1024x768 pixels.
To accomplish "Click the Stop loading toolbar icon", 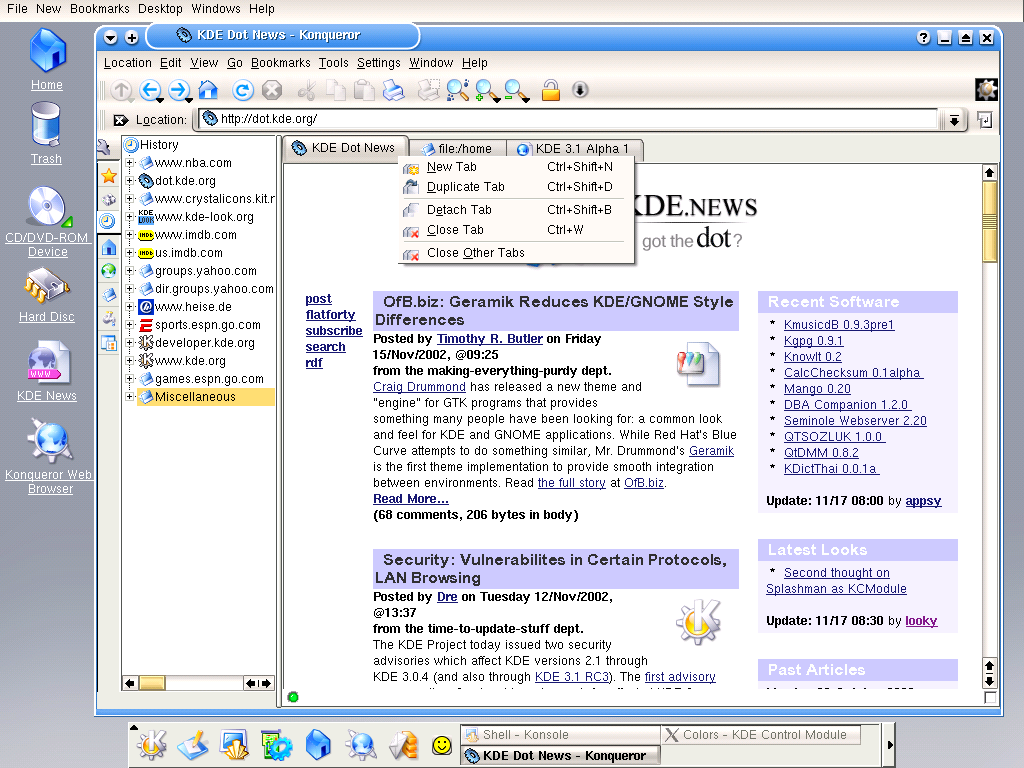I will click(271, 91).
